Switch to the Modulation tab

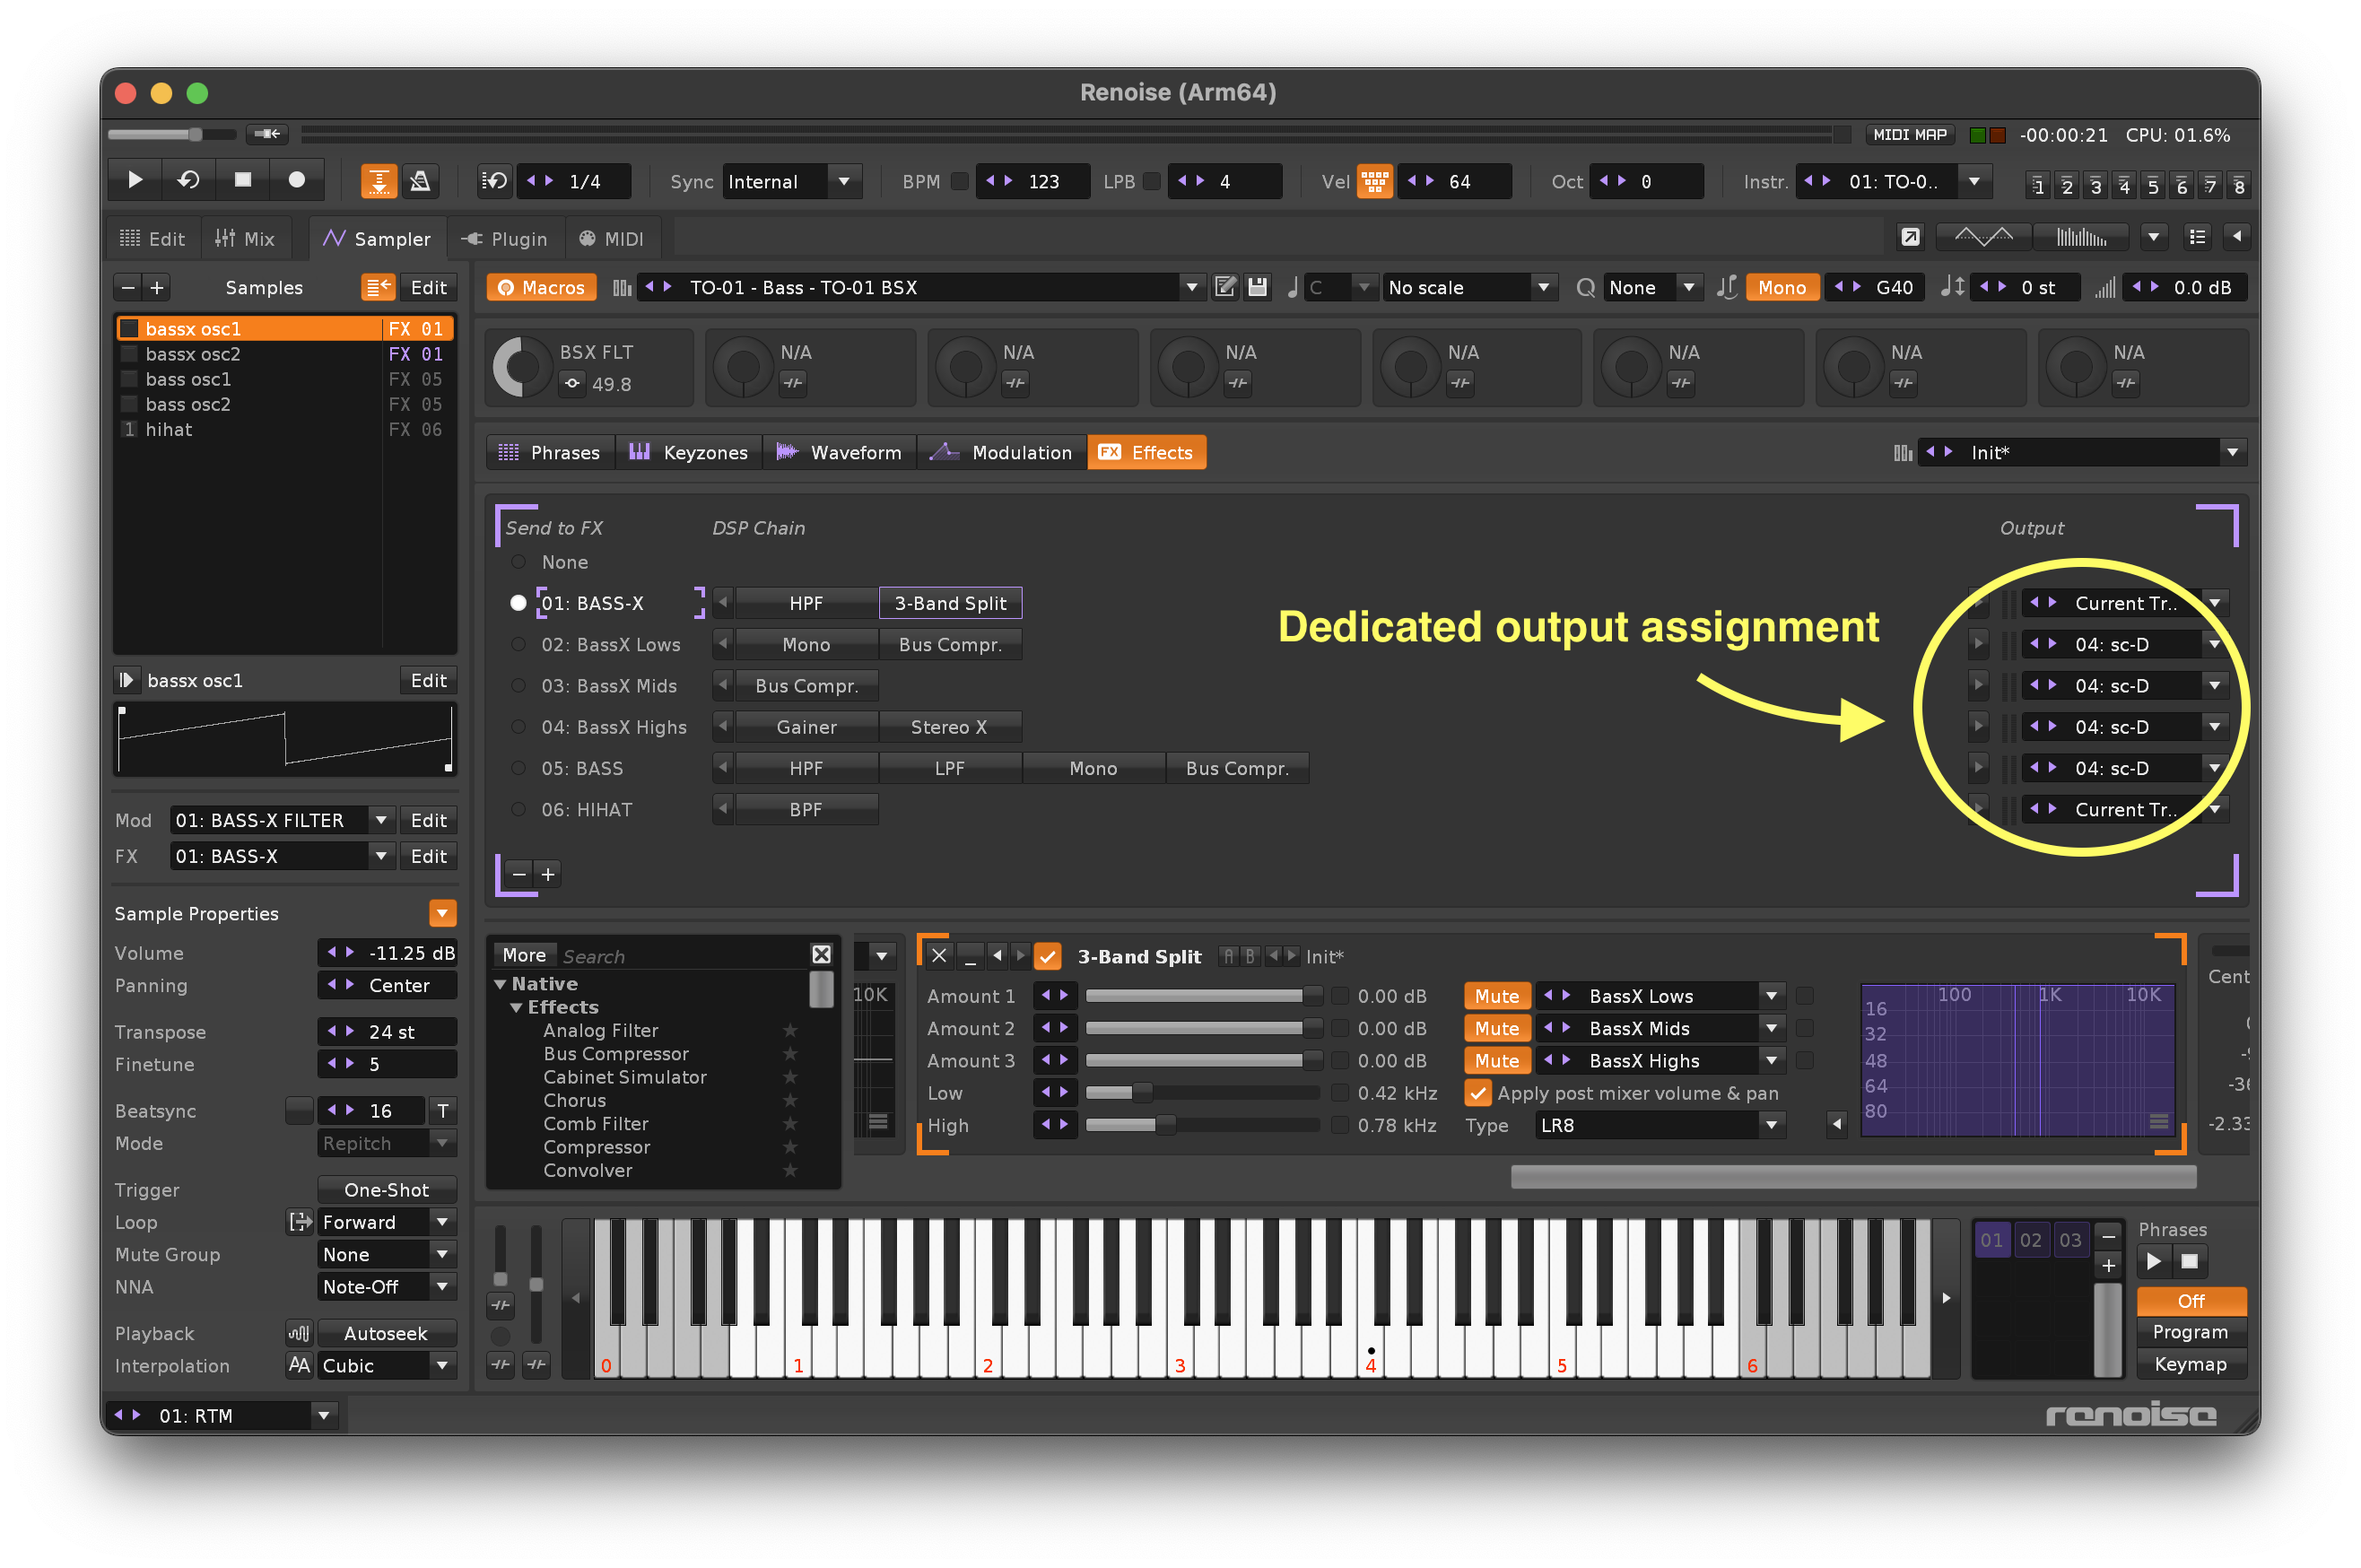tap(1001, 452)
